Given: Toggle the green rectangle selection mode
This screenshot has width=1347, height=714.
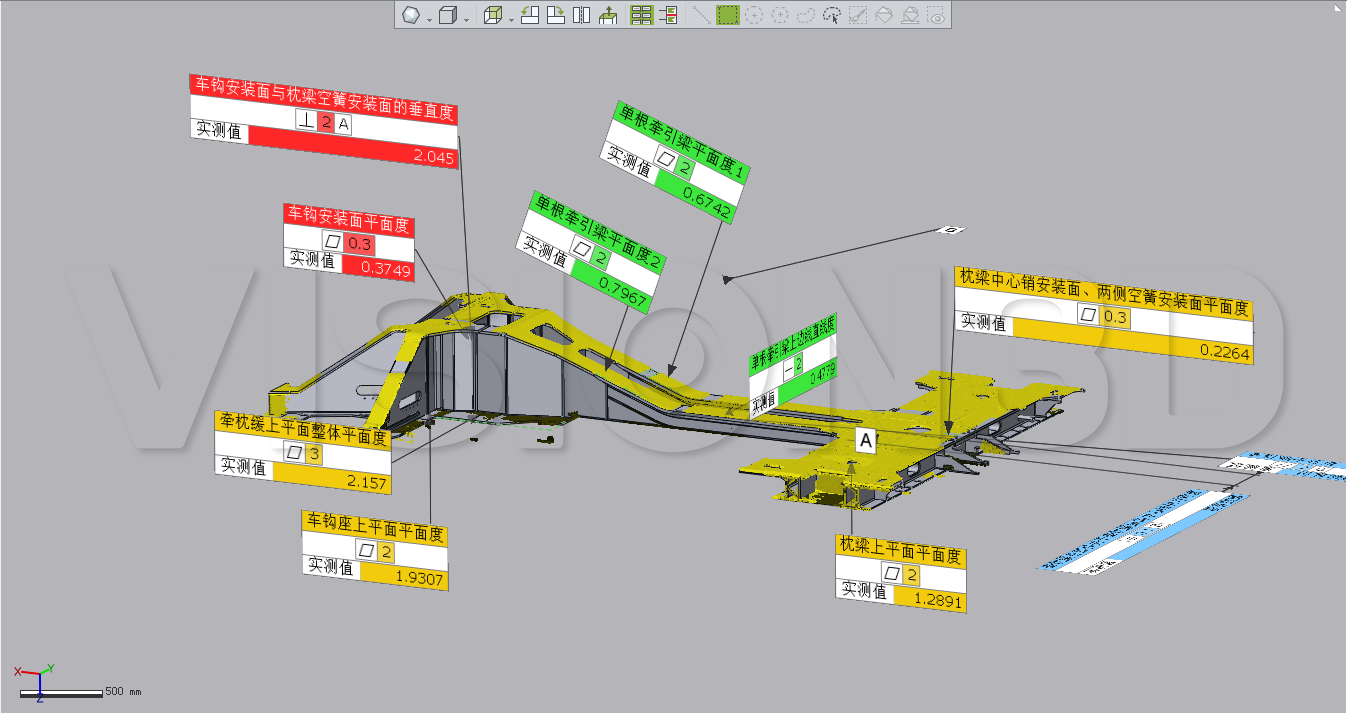Looking at the screenshot, I should point(727,15).
